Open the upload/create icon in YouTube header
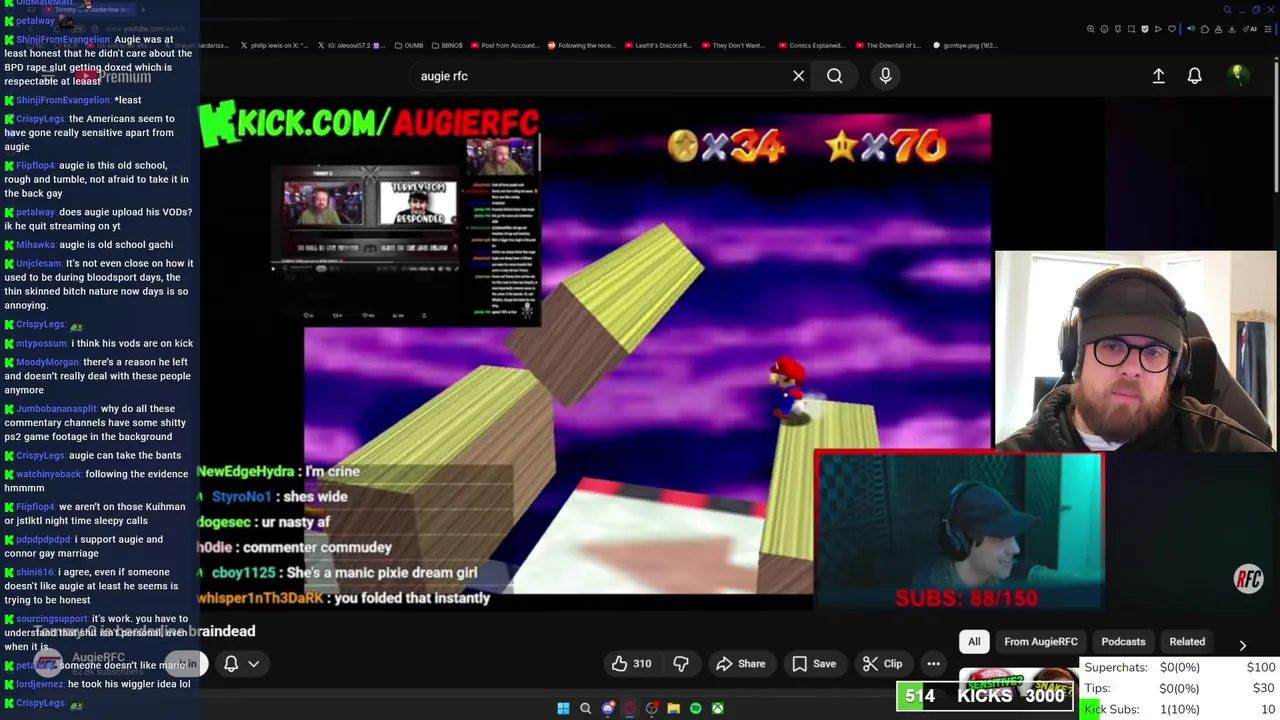1280x720 pixels. click(x=1158, y=76)
